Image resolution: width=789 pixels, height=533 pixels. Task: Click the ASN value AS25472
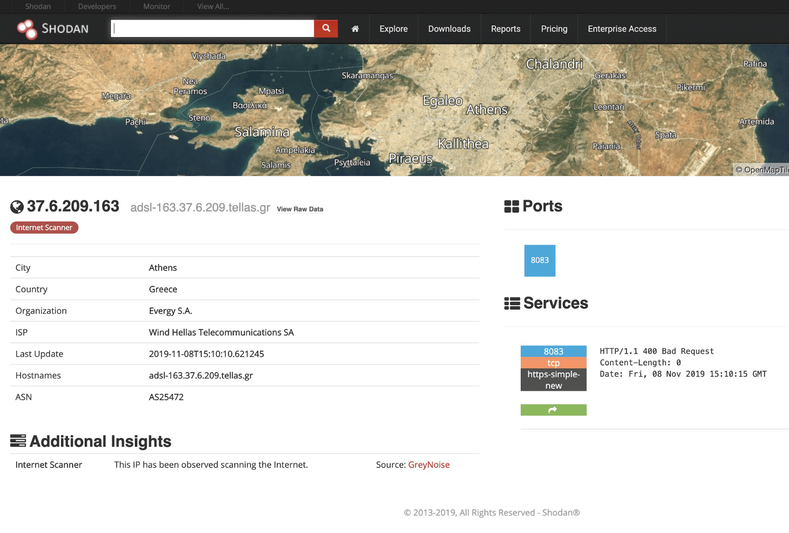coord(166,397)
